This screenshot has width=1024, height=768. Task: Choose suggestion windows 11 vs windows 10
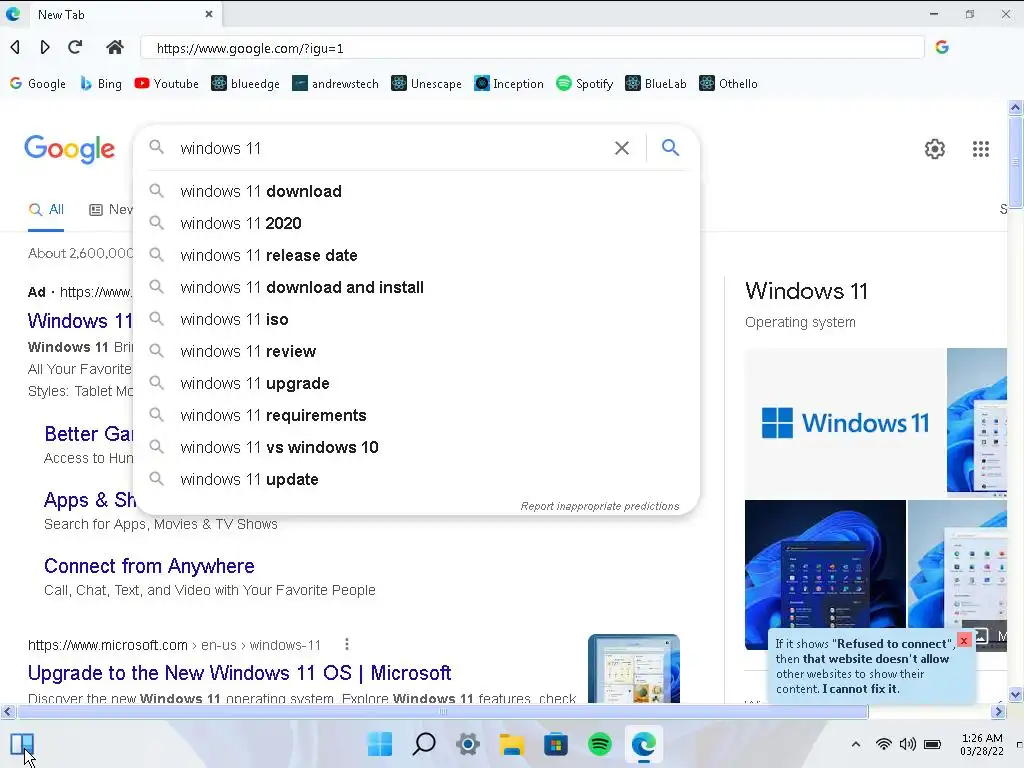[x=416, y=447]
